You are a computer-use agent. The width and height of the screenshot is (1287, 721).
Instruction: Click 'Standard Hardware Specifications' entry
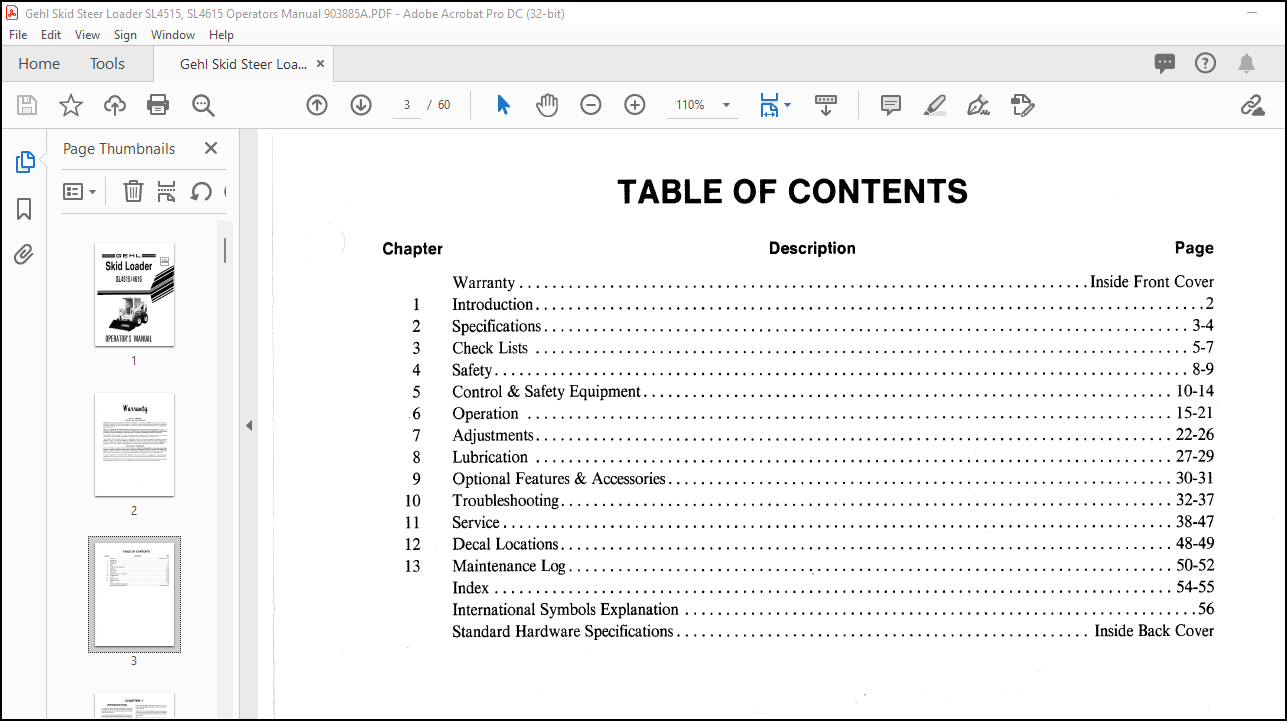point(563,631)
